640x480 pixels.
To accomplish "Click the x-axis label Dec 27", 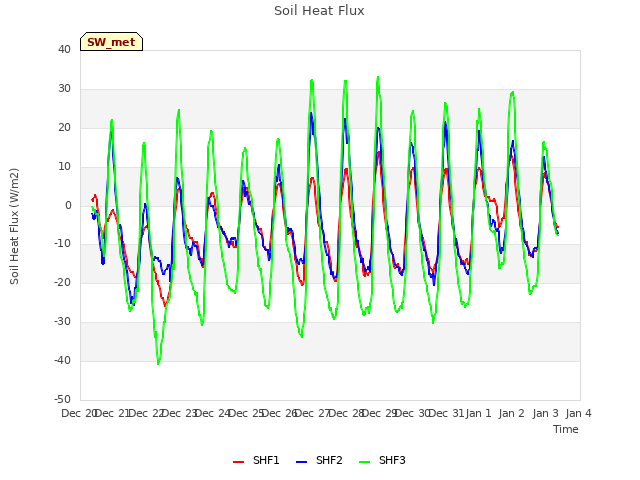I will coord(312,413).
